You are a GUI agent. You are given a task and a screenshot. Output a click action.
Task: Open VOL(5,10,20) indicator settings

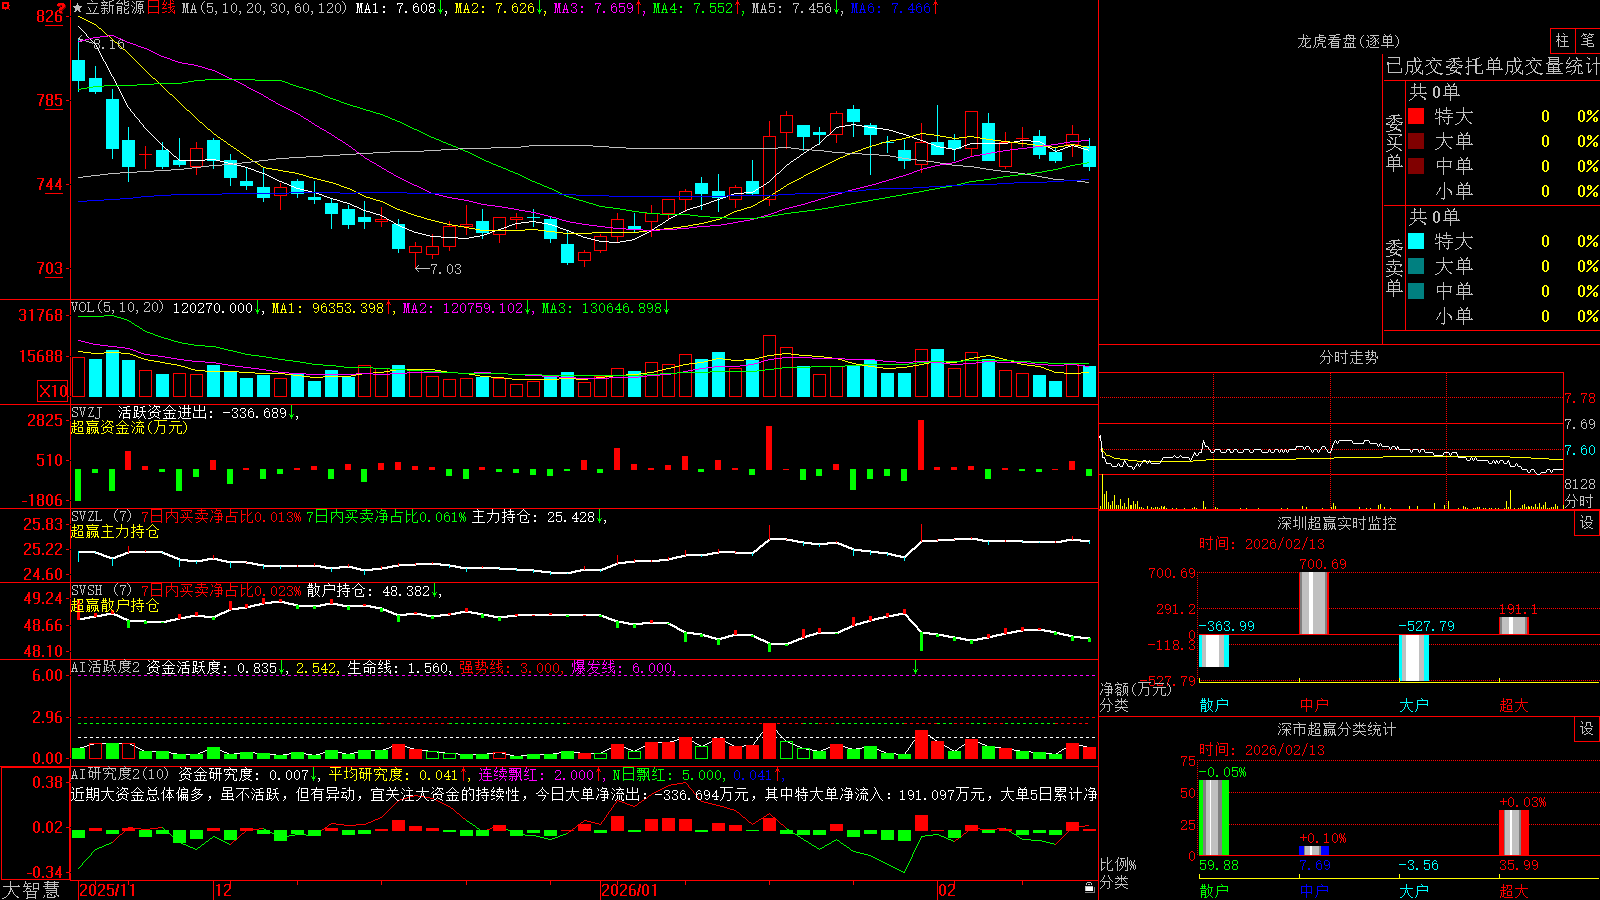click(117, 308)
